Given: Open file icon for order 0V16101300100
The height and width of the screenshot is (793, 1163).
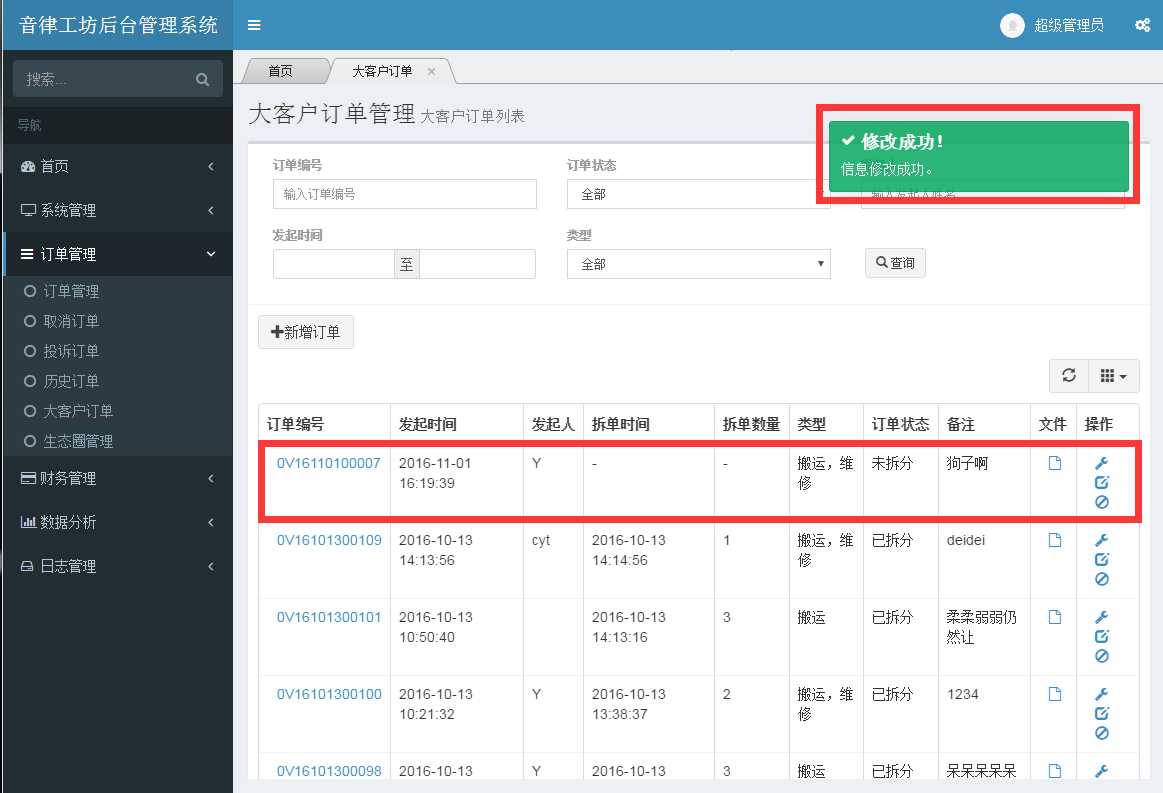Looking at the screenshot, I should tap(1054, 694).
